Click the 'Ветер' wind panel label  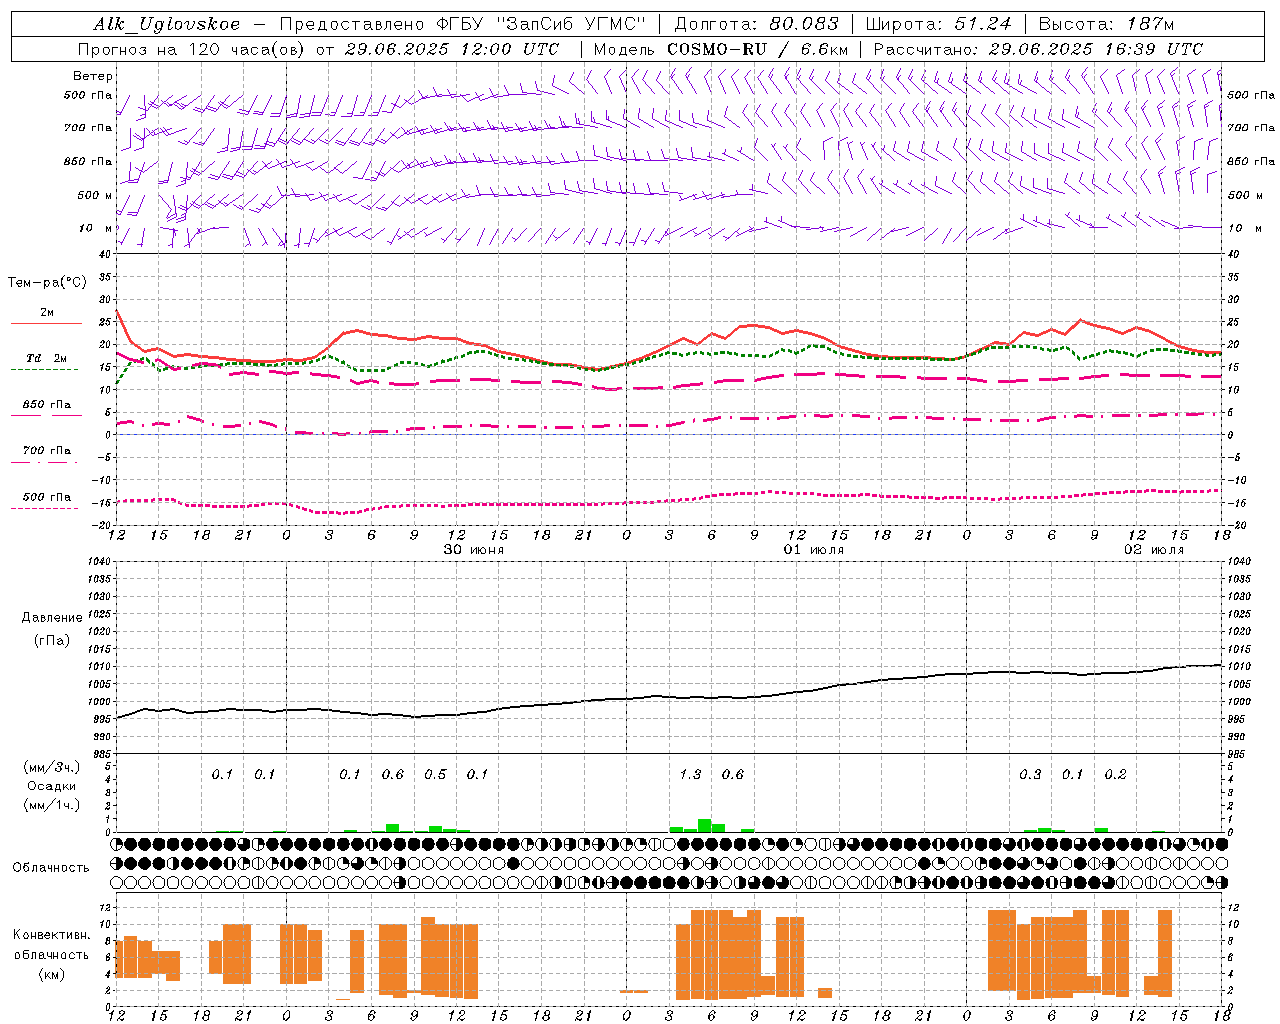point(93,76)
